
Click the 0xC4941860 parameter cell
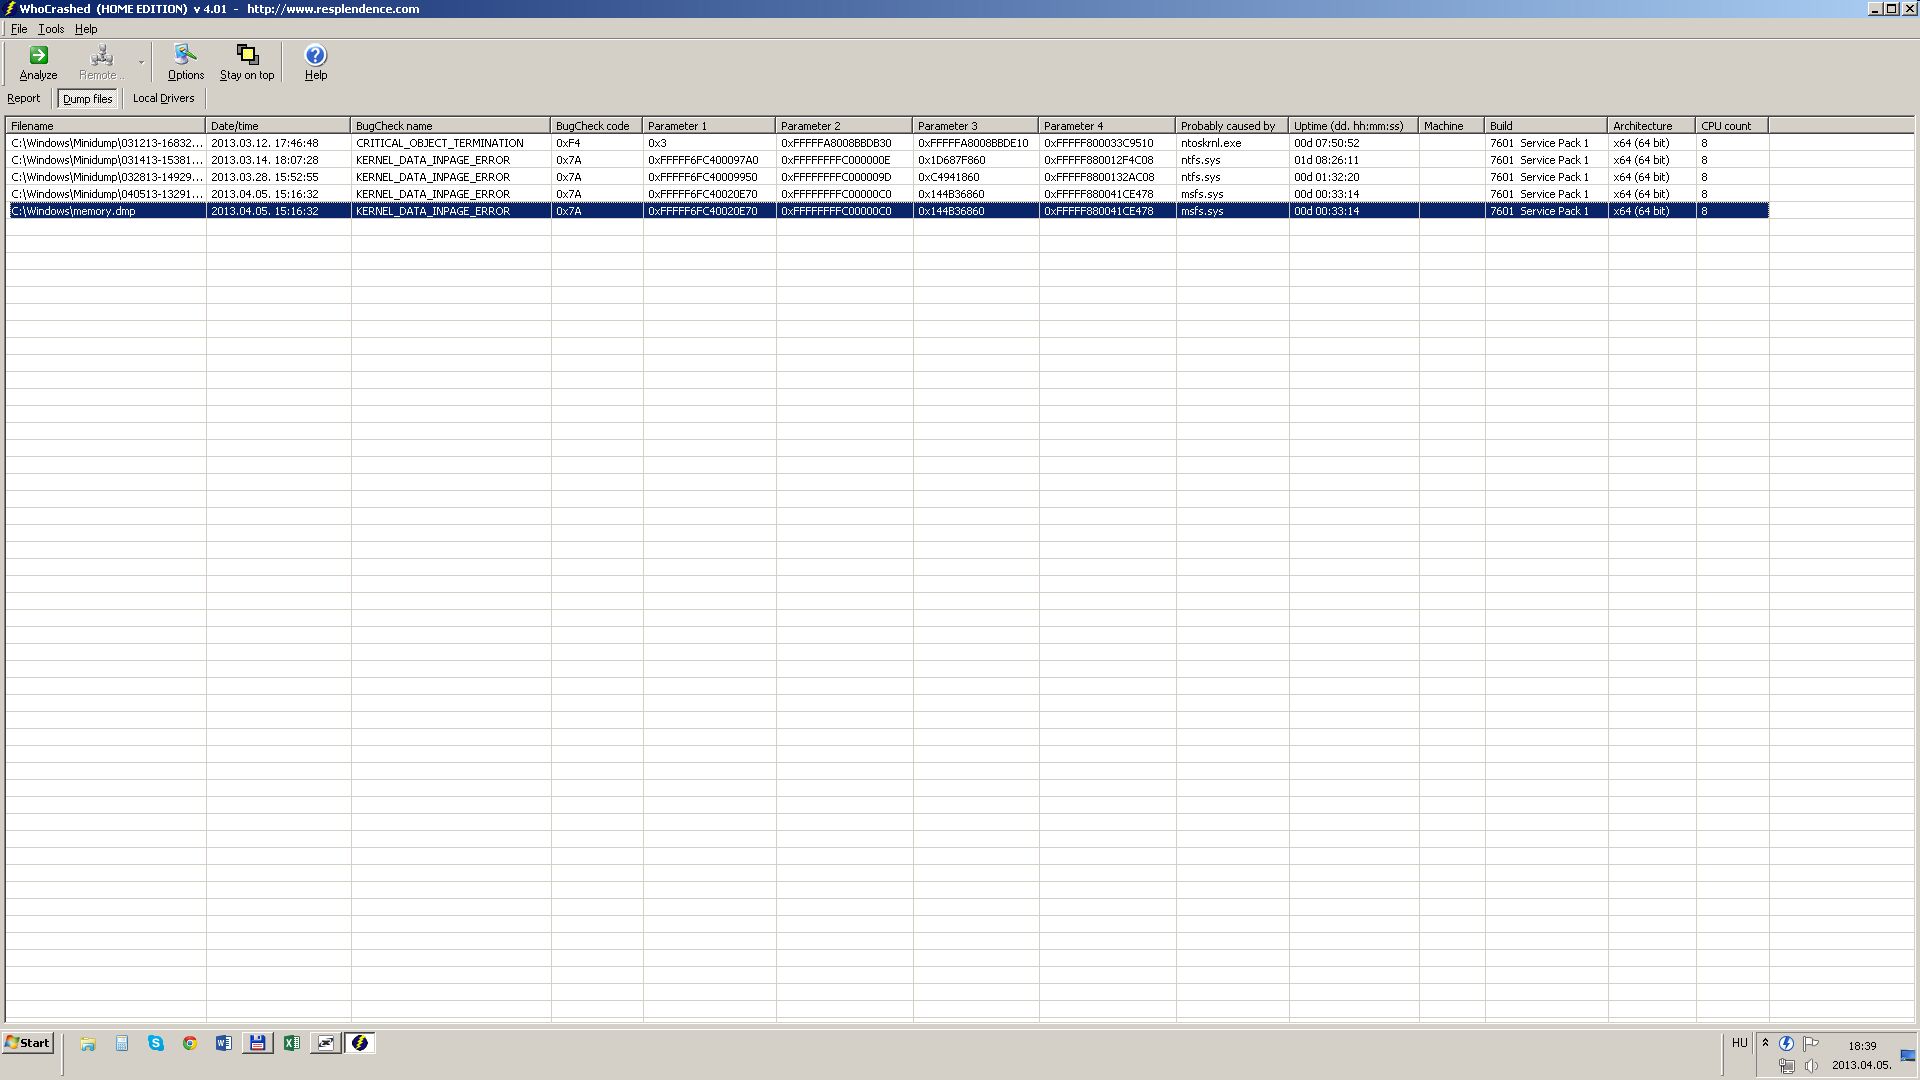pyautogui.click(x=975, y=177)
